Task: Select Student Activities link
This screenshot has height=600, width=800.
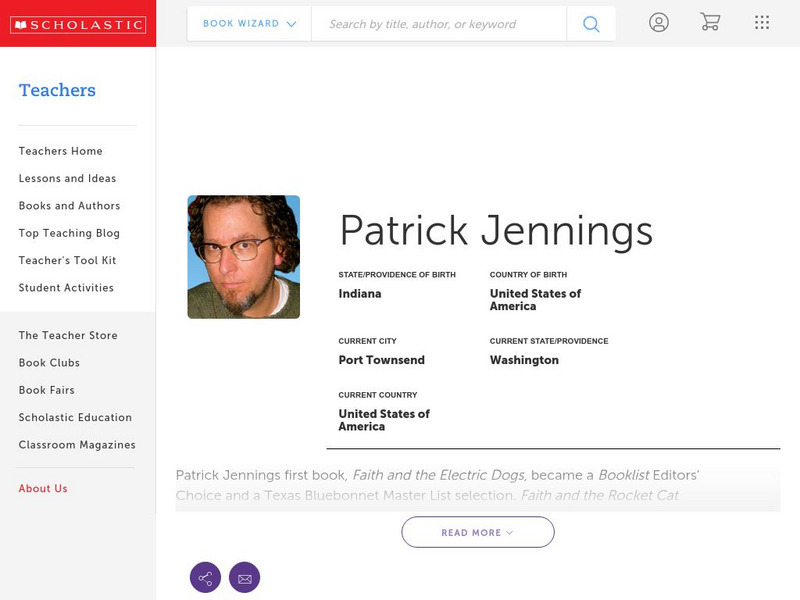Action: (66, 288)
